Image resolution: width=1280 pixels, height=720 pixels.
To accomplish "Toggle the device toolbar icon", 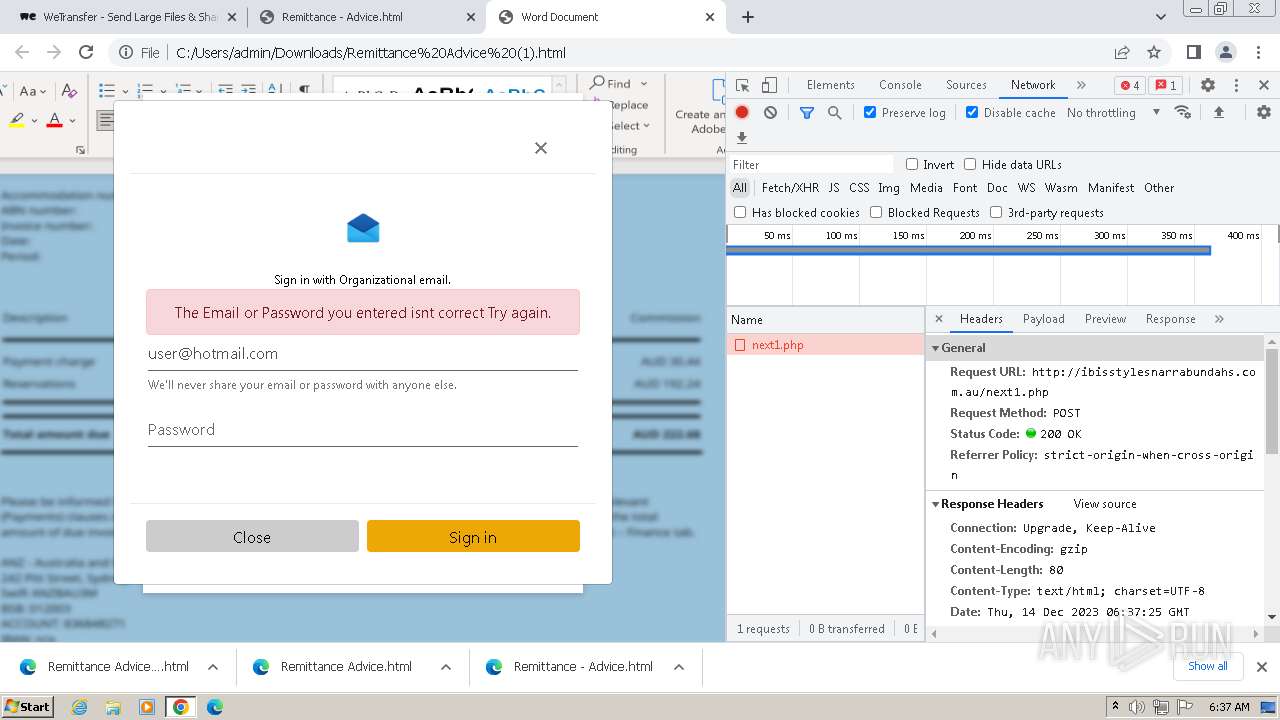I will [x=769, y=85].
